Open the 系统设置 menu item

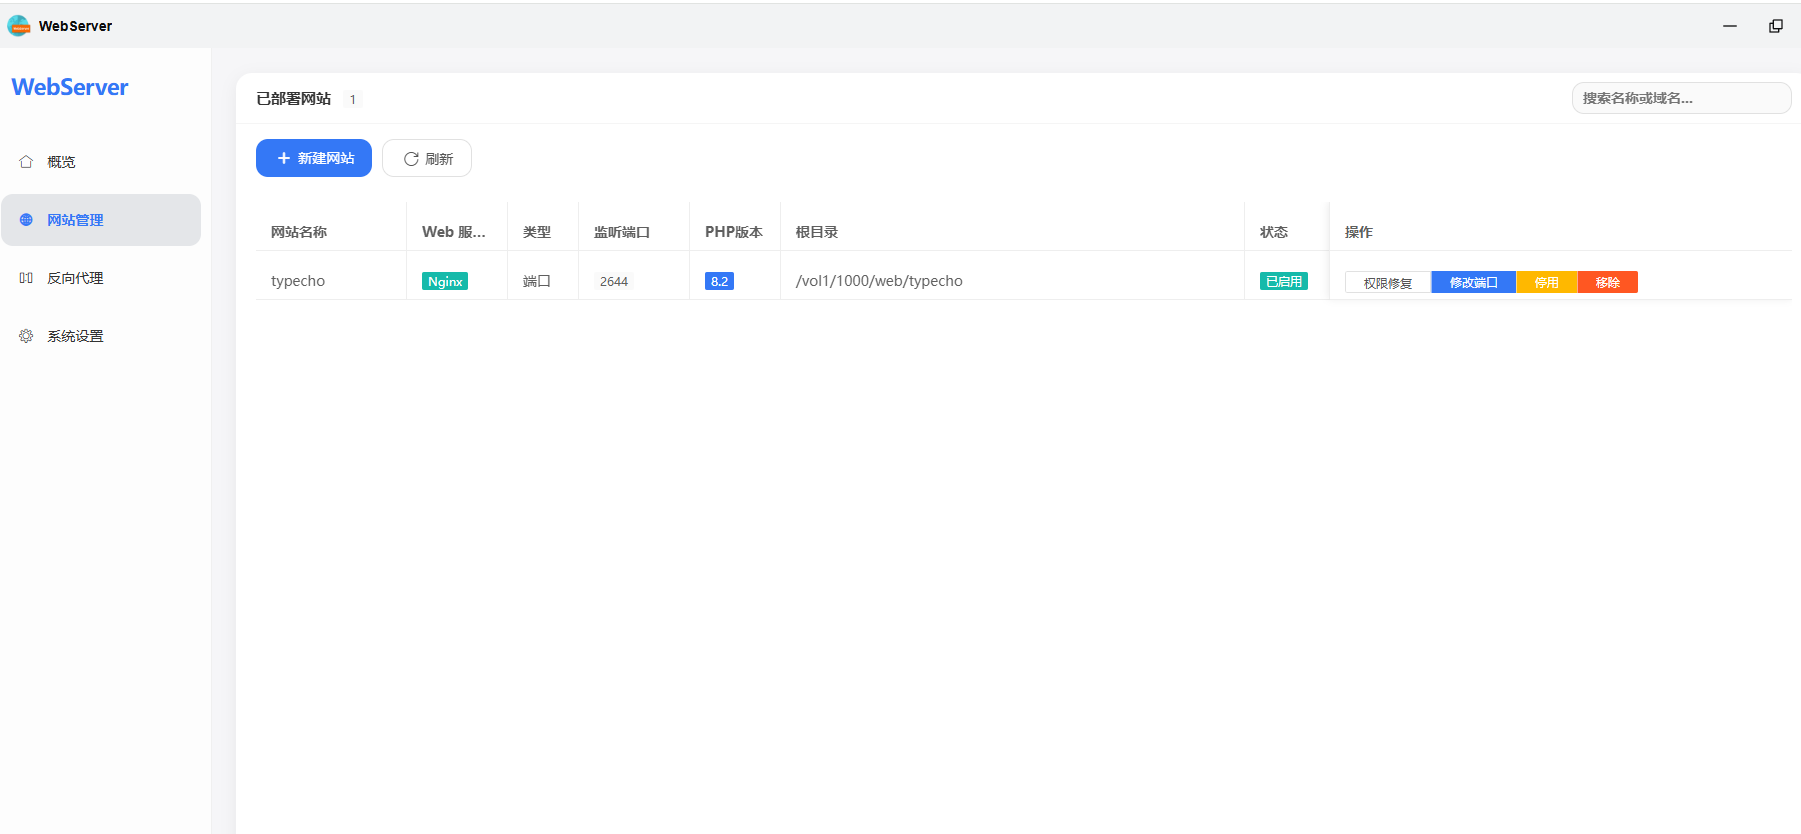[75, 336]
